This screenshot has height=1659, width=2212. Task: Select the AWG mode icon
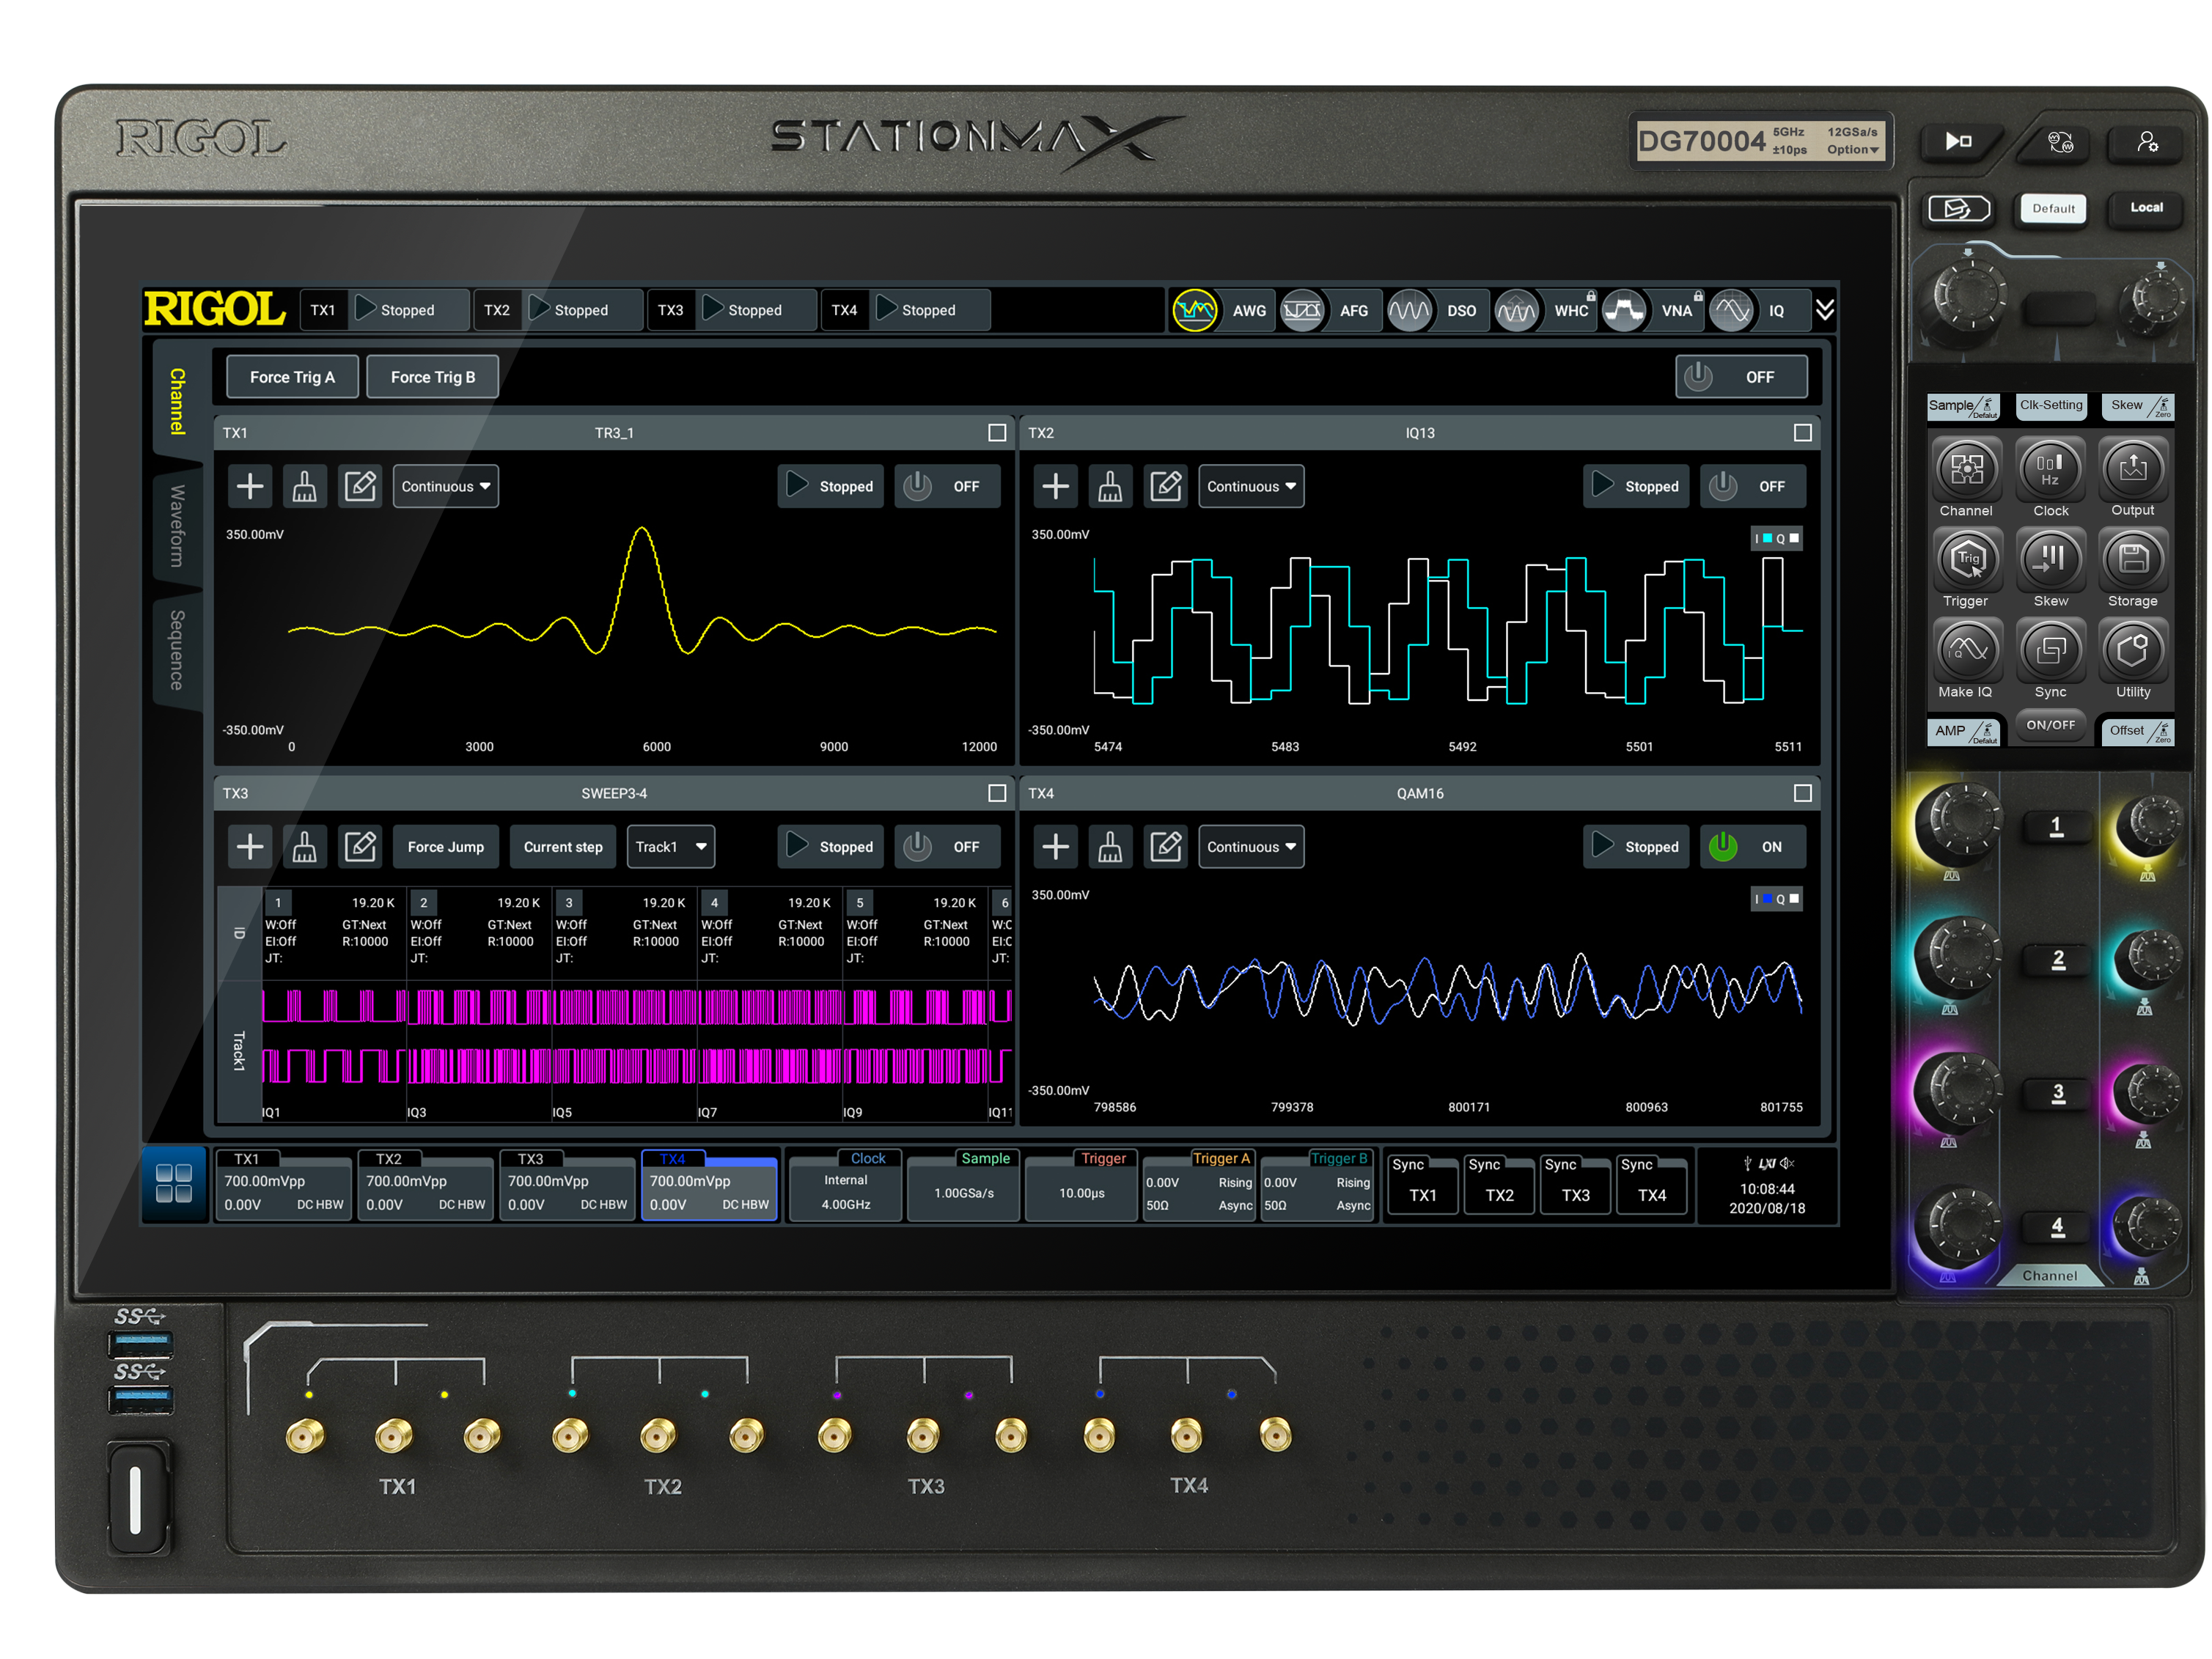(x=1195, y=311)
